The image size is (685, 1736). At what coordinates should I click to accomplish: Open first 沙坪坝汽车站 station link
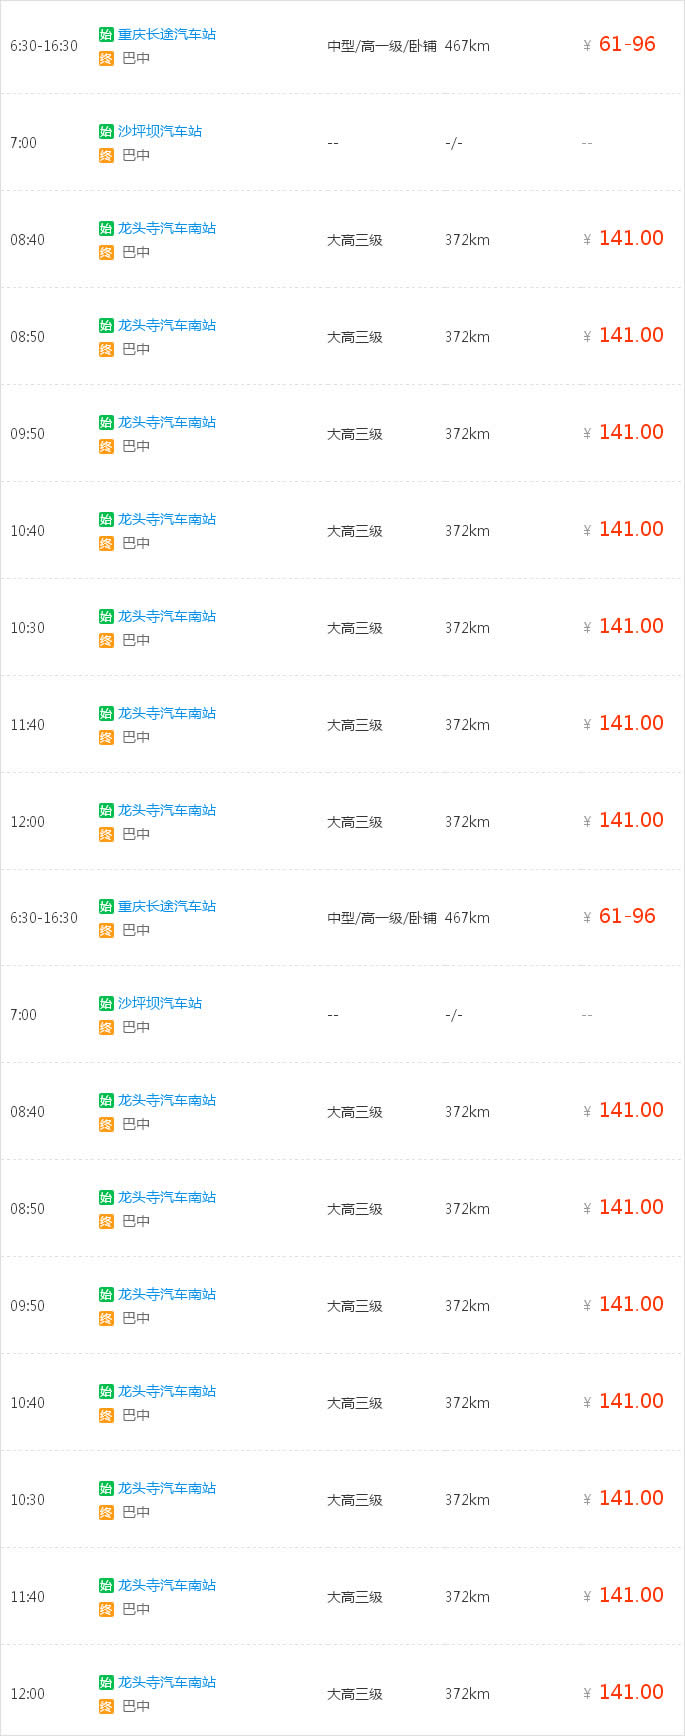coord(160,131)
